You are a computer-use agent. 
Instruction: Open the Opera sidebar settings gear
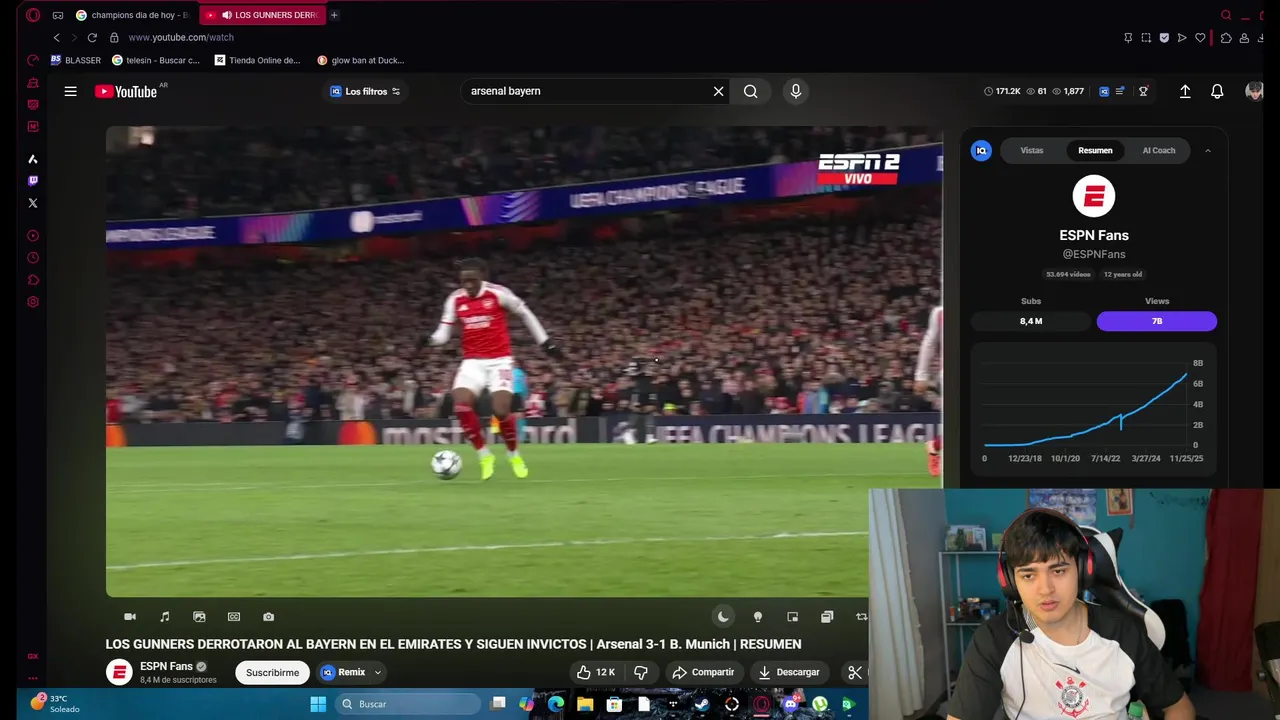(33, 302)
